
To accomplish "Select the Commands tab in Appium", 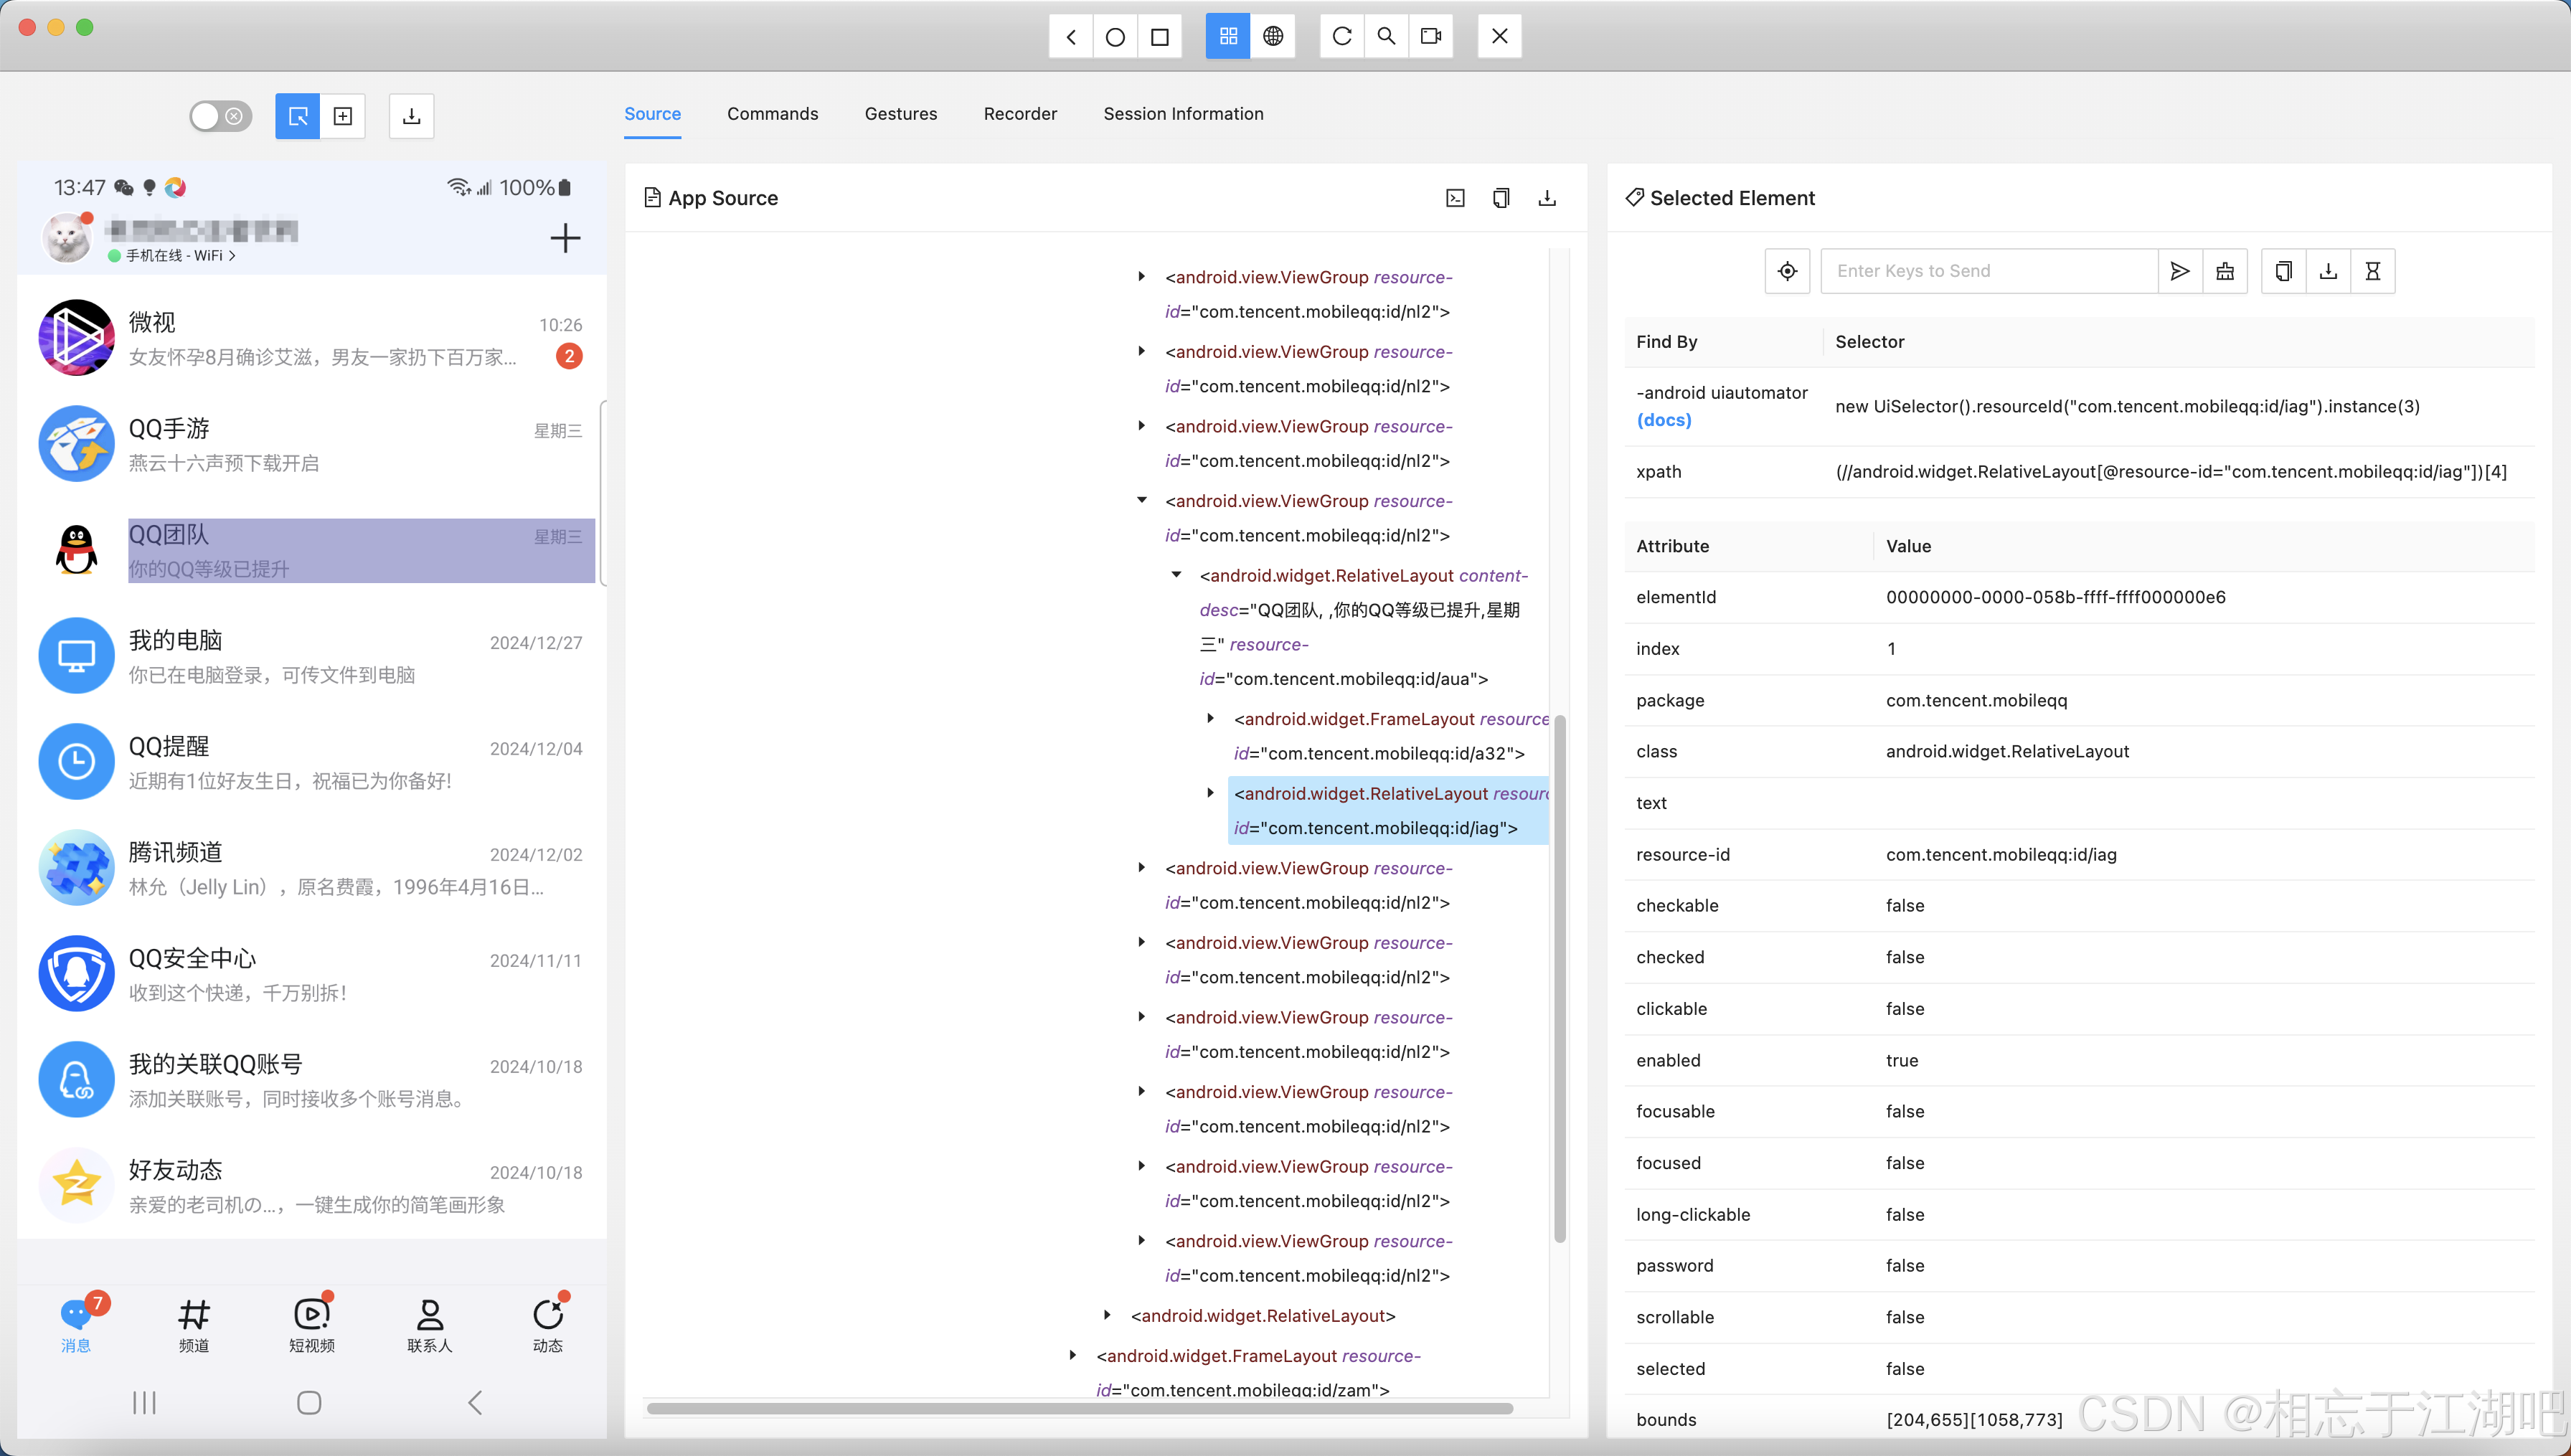I will (x=772, y=113).
